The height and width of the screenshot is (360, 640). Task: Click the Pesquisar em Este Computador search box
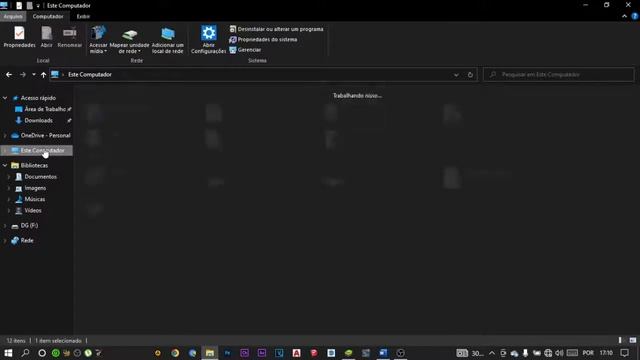coord(559,75)
